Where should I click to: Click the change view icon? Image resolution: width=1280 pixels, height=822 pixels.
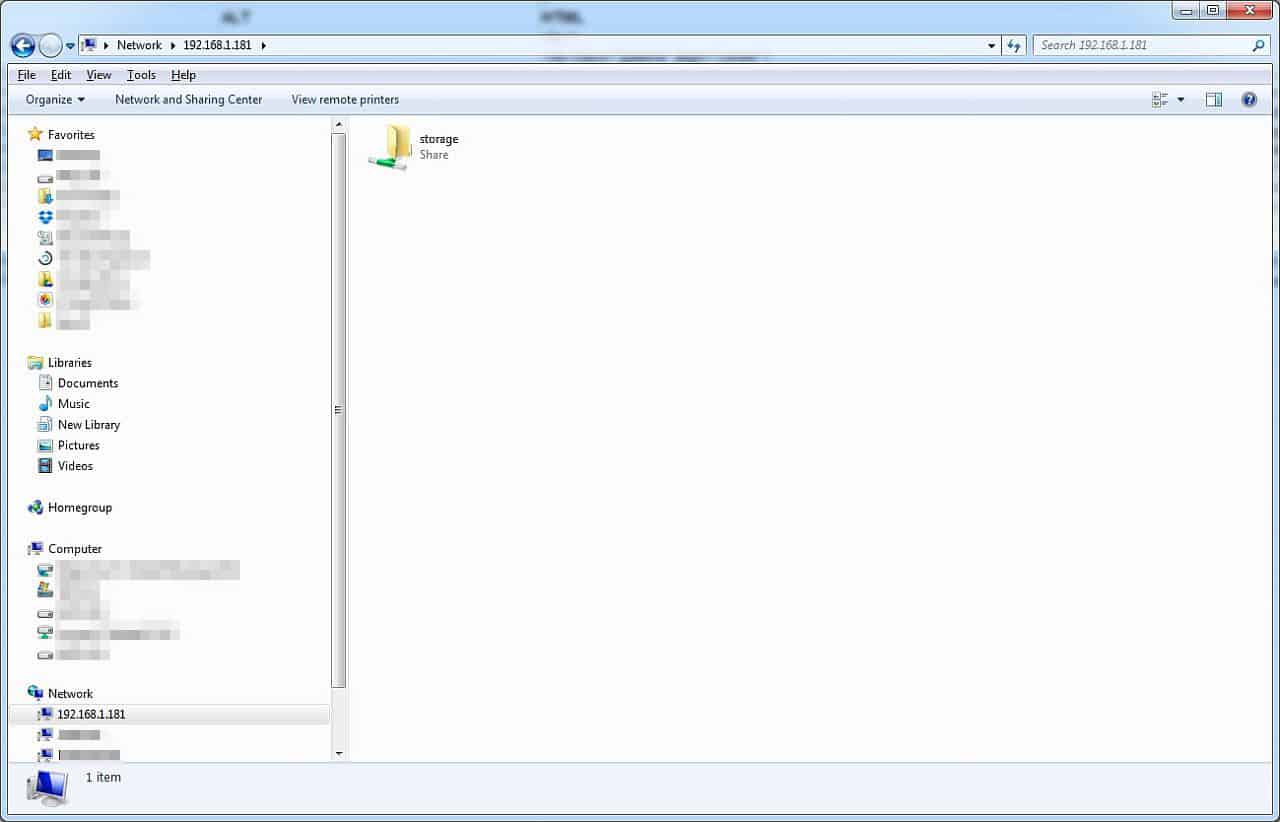[x=1160, y=100]
